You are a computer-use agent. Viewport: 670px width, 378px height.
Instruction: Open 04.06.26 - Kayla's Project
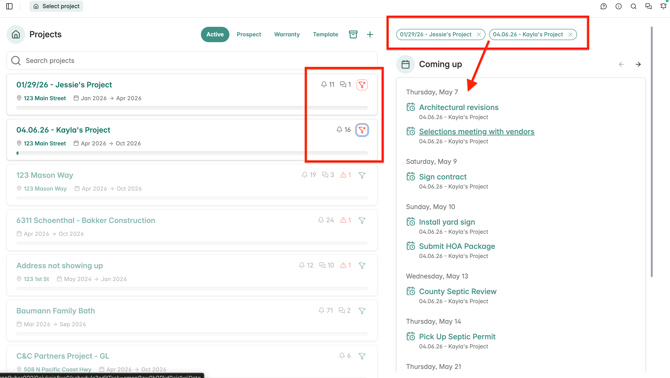[x=63, y=130]
